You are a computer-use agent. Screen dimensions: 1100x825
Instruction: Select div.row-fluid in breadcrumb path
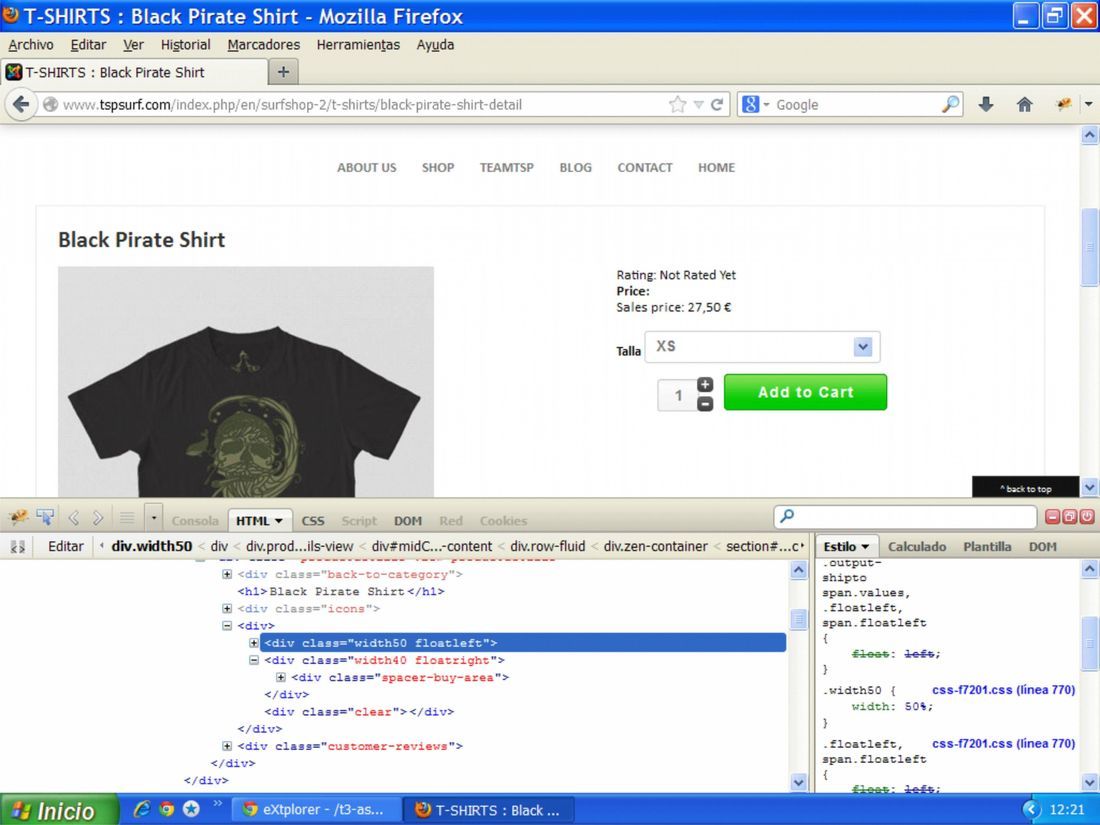[x=547, y=546]
